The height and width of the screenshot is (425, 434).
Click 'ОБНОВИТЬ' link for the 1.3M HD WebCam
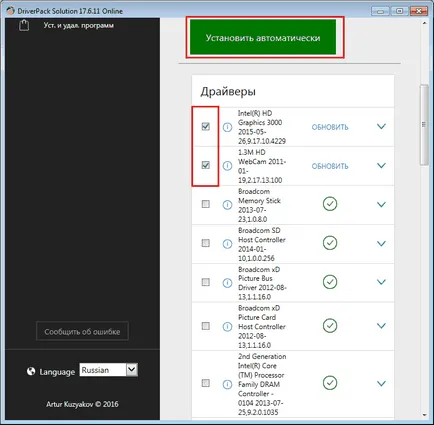coord(330,166)
